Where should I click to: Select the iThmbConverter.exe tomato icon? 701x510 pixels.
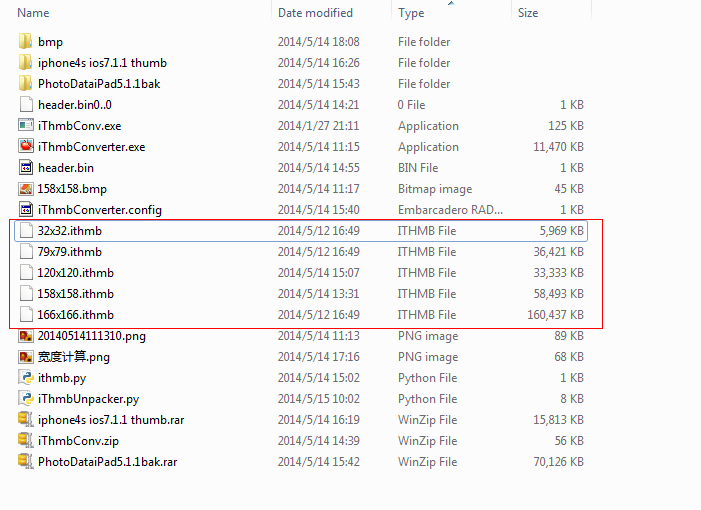26,146
